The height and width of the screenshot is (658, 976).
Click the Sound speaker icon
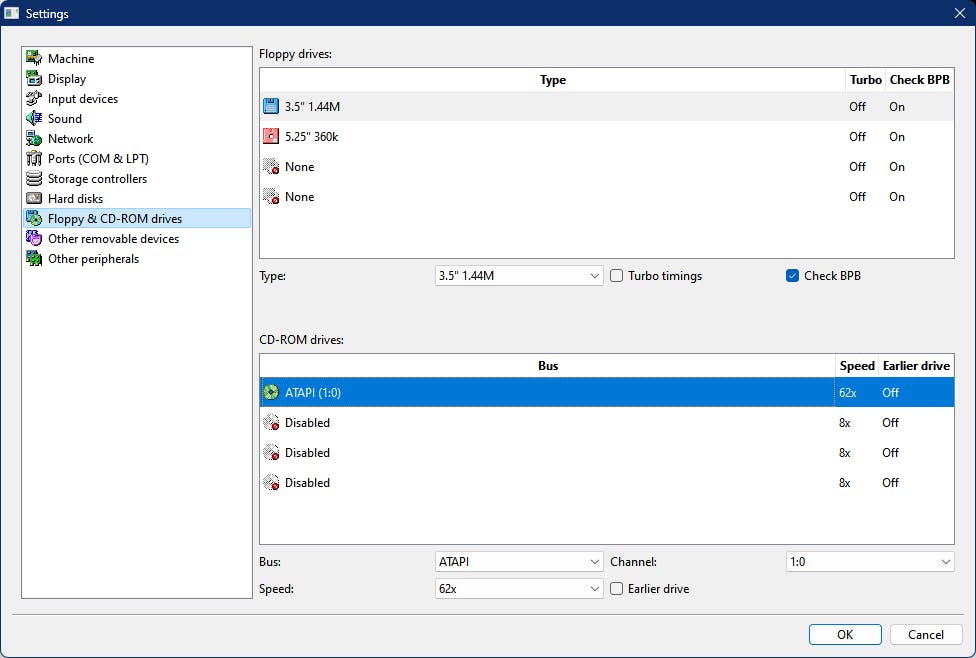click(x=34, y=119)
